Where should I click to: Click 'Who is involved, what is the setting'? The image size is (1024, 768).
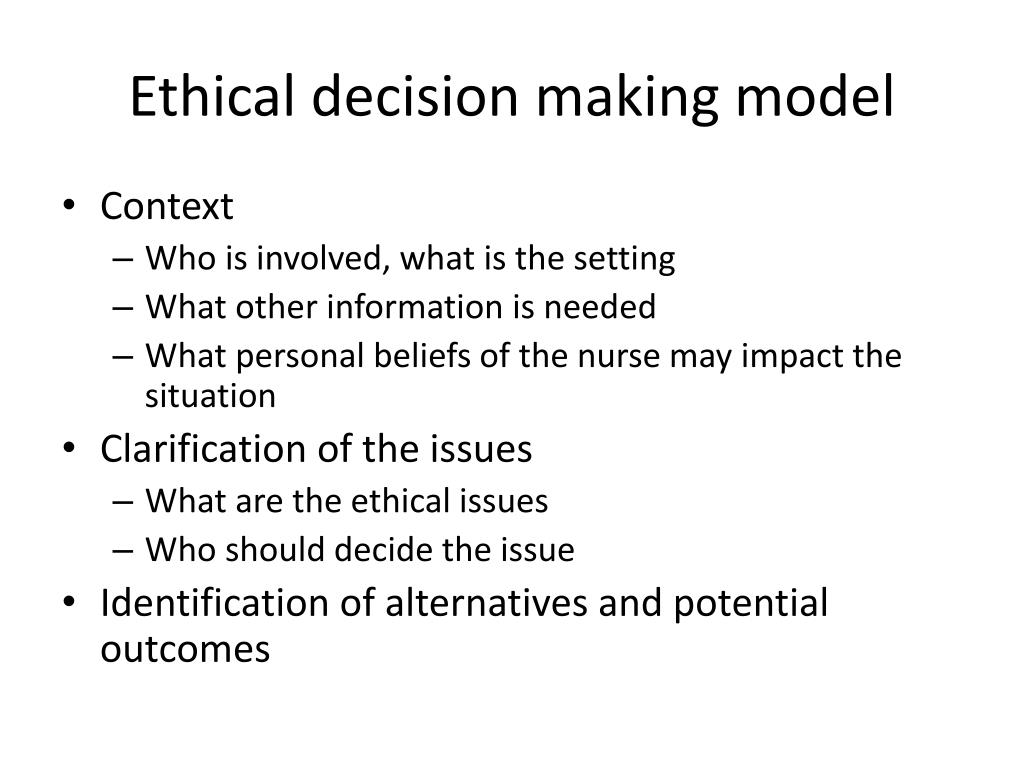410,258
